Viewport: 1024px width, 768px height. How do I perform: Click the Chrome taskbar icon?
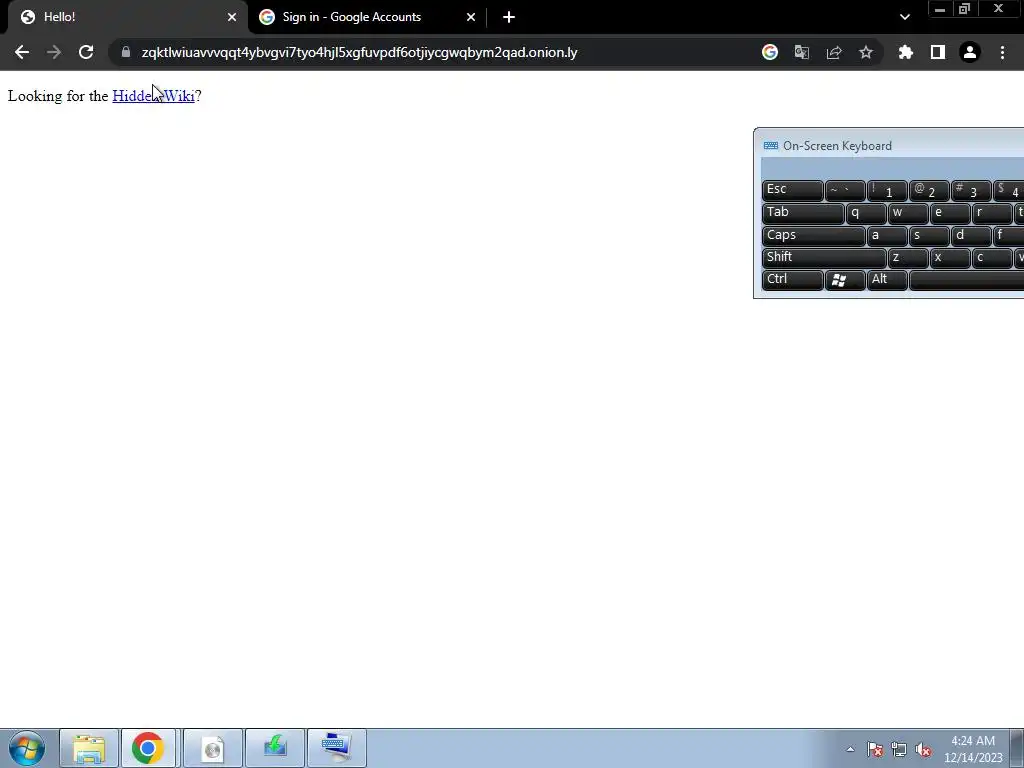(148, 748)
